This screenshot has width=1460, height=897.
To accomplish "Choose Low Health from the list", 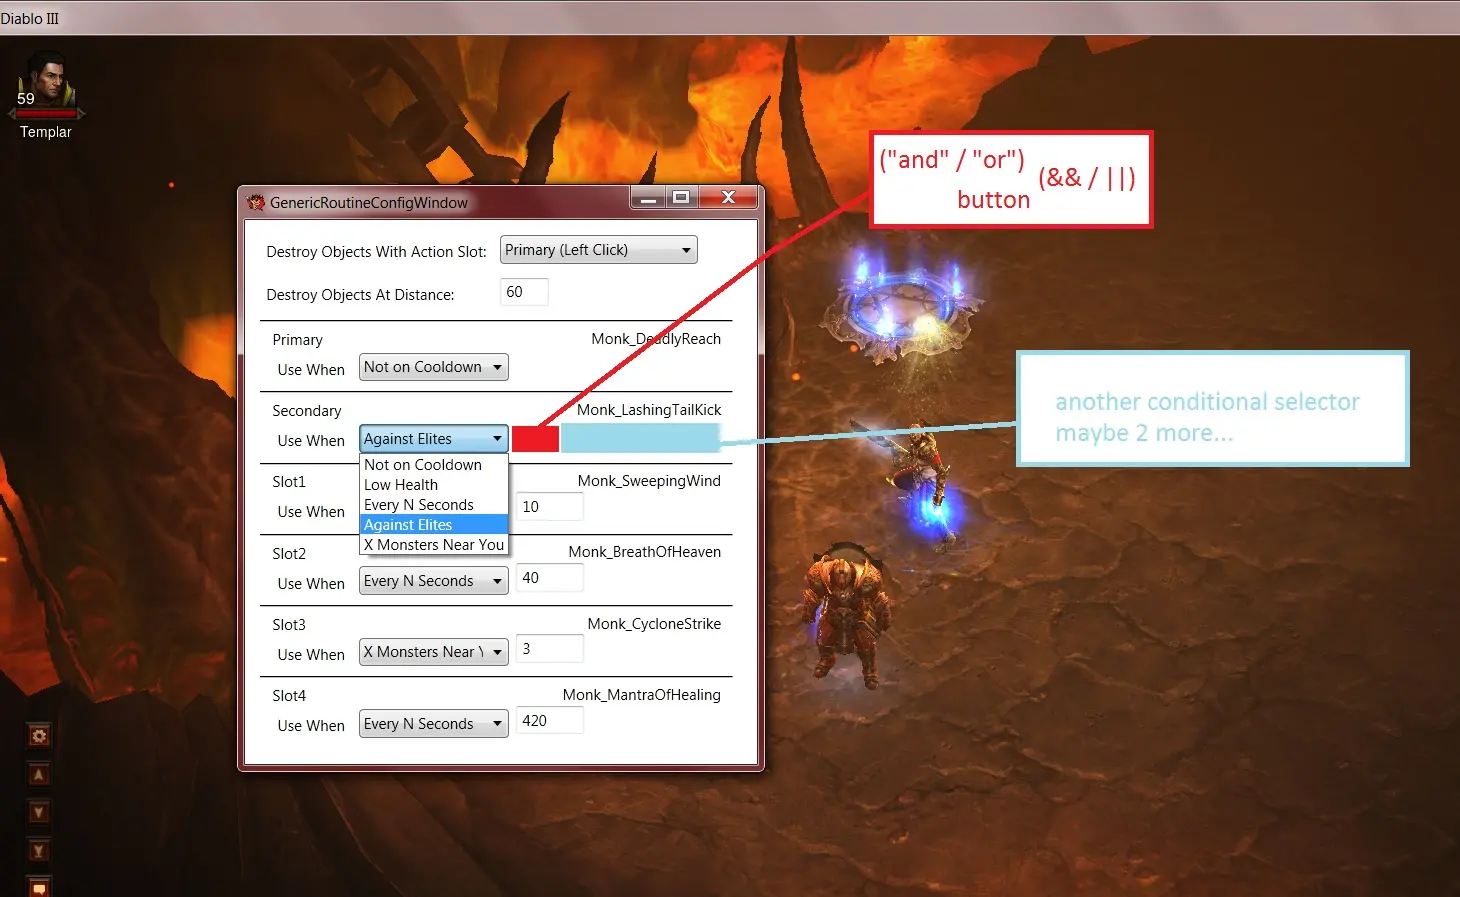I will (433, 485).
